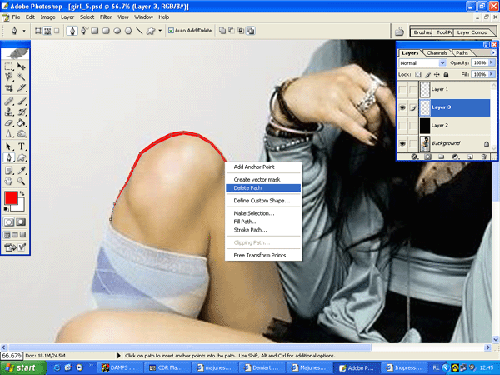Show Layer 2 visibility box
Viewport: 500px width, 375px height.
[x=403, y=126]
